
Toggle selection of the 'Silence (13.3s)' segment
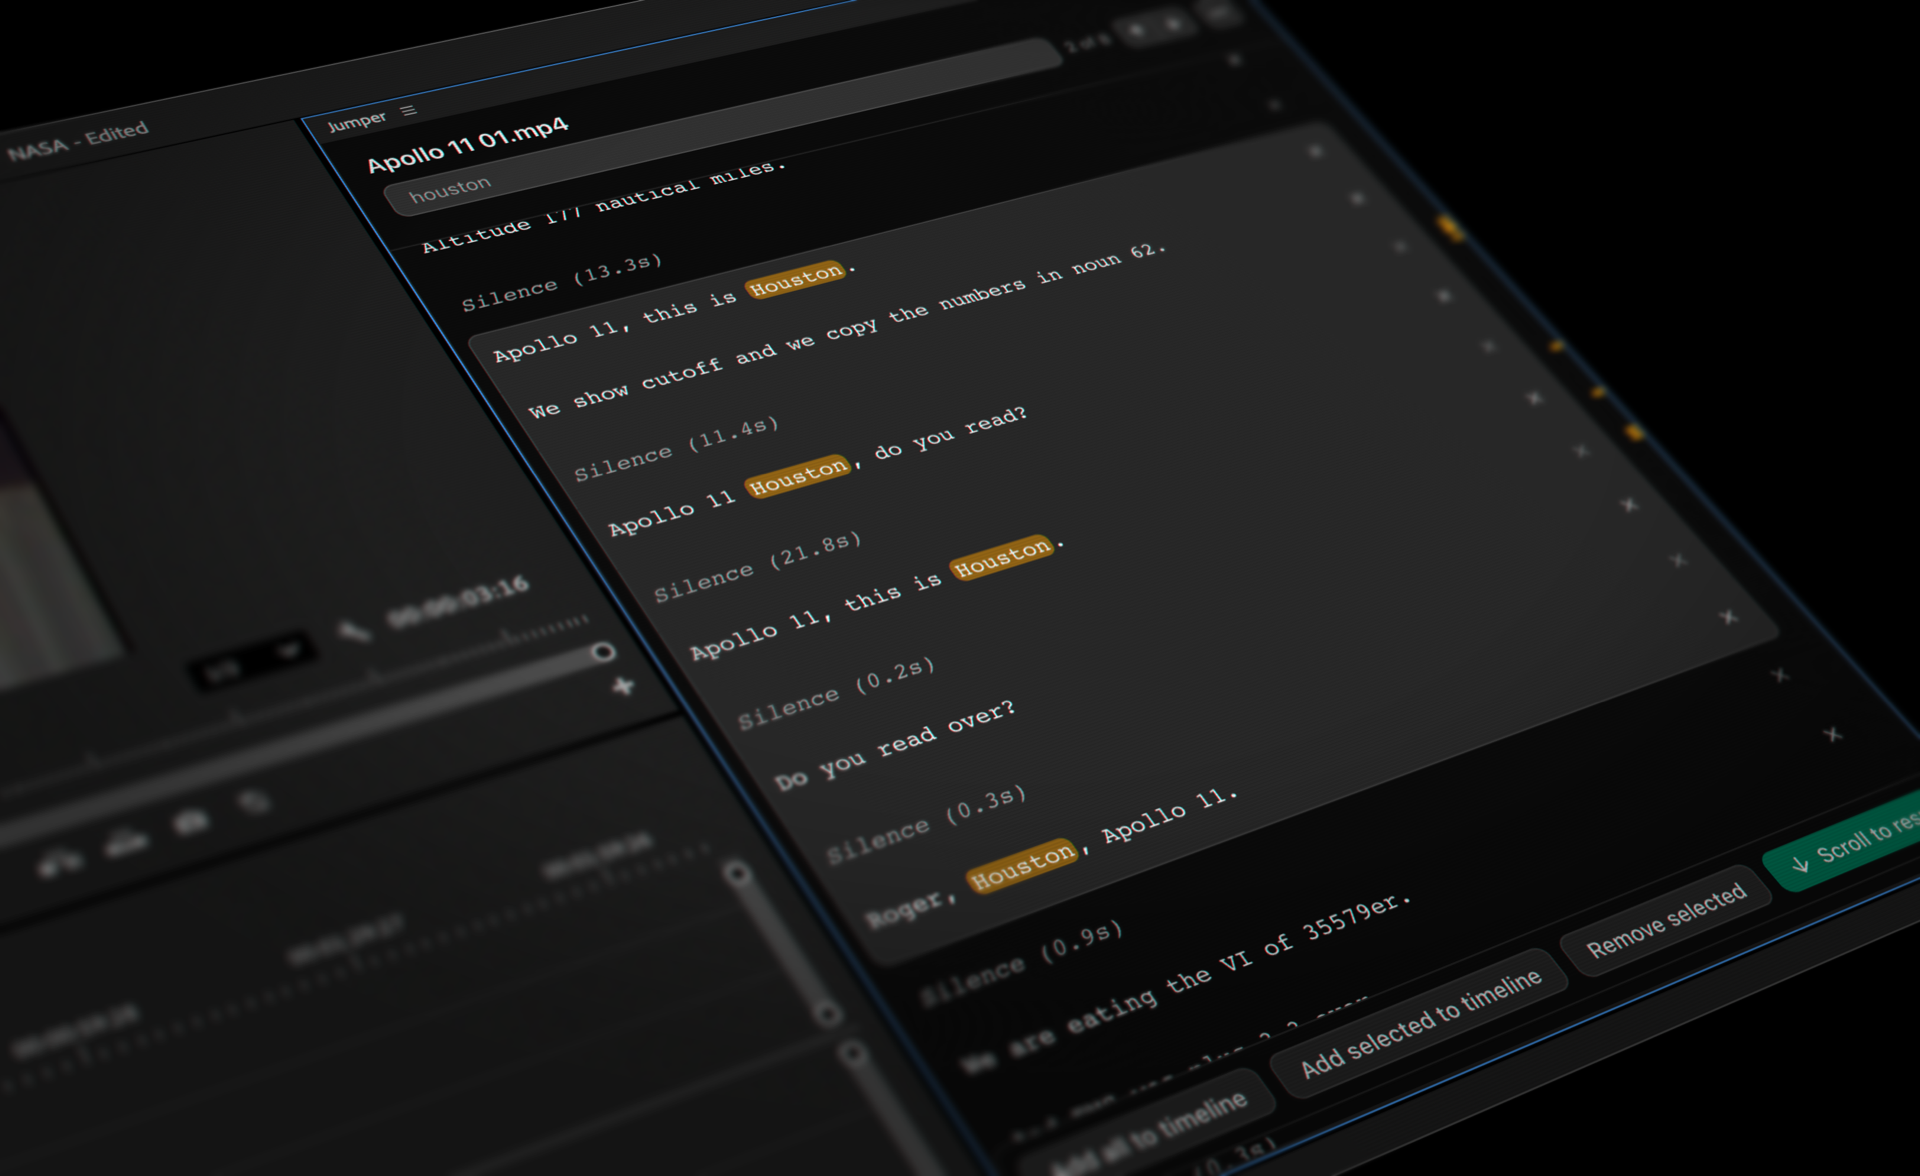(x=565, y=285)
